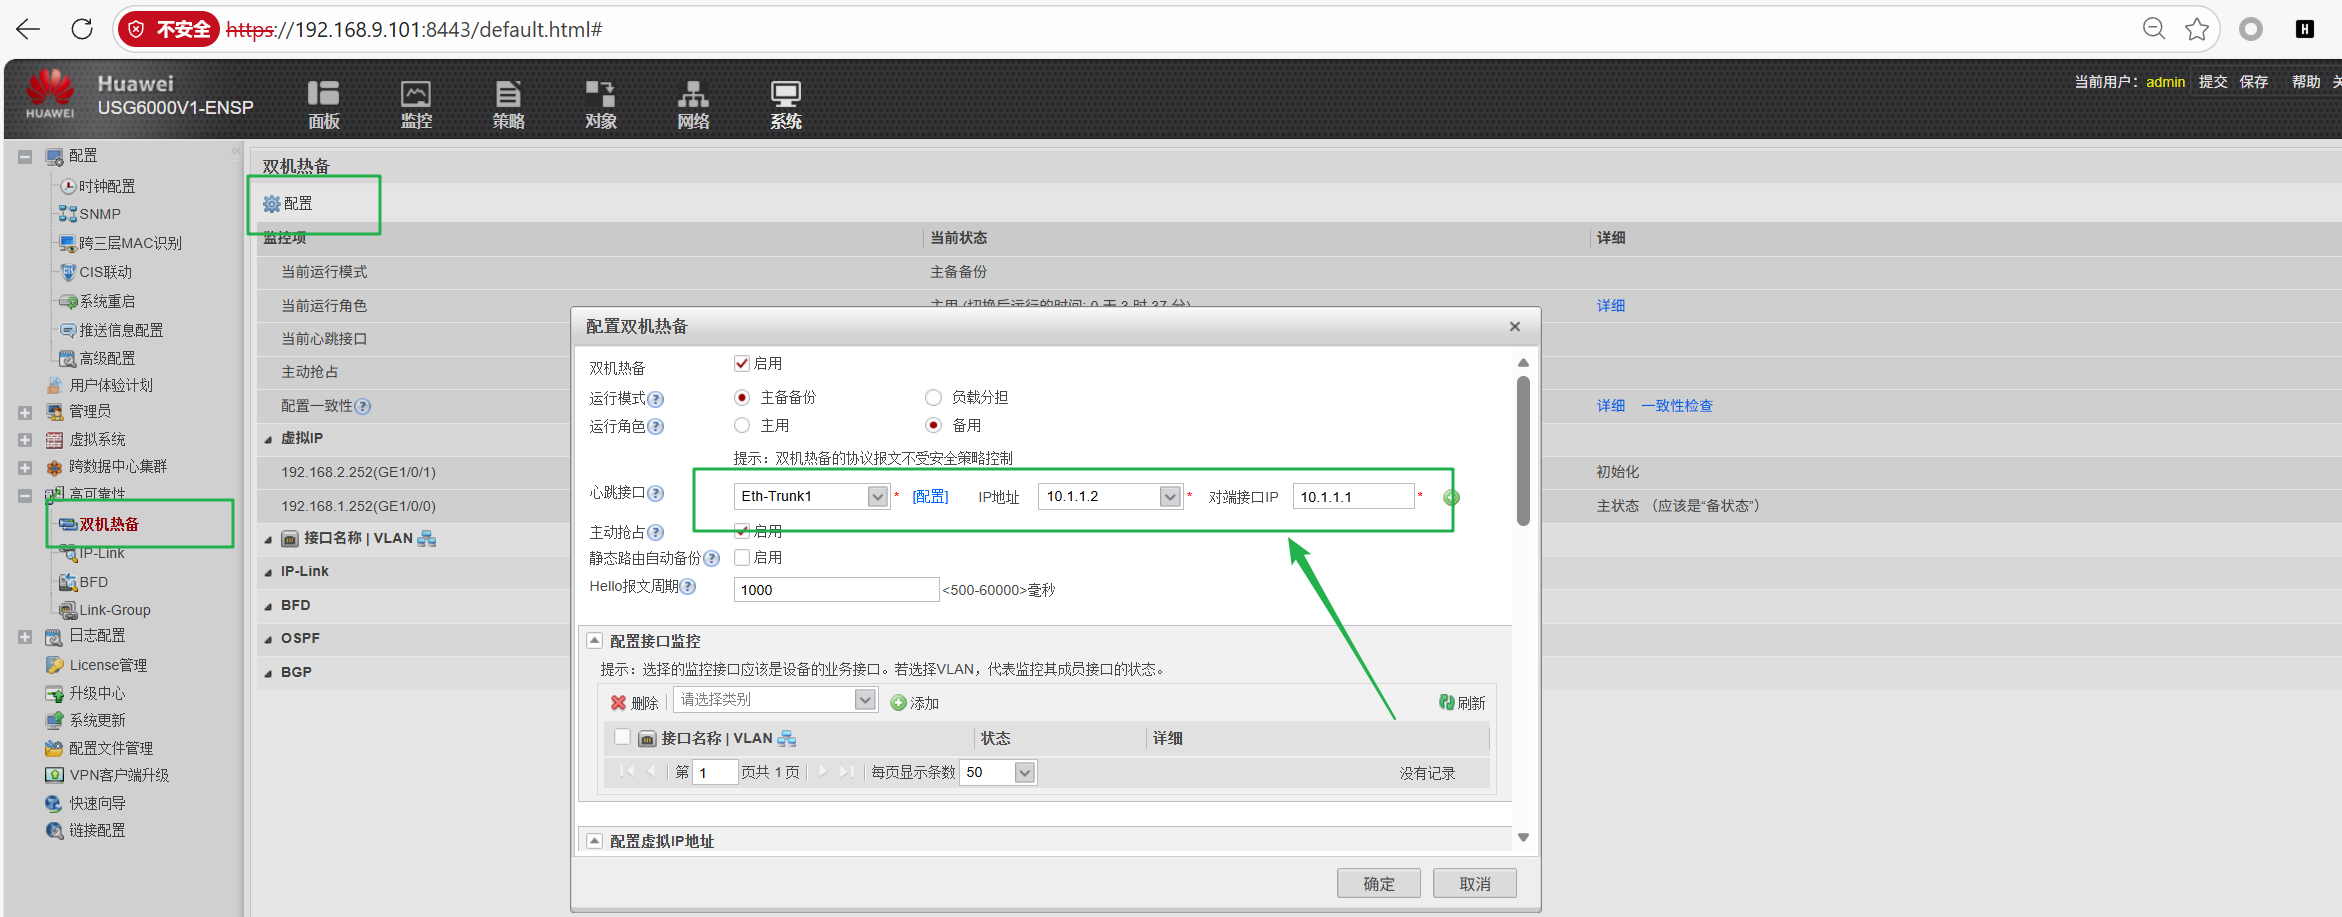
Task: Toggle the 双机热备 启用 checkbox
Action: tap(742, 364)
